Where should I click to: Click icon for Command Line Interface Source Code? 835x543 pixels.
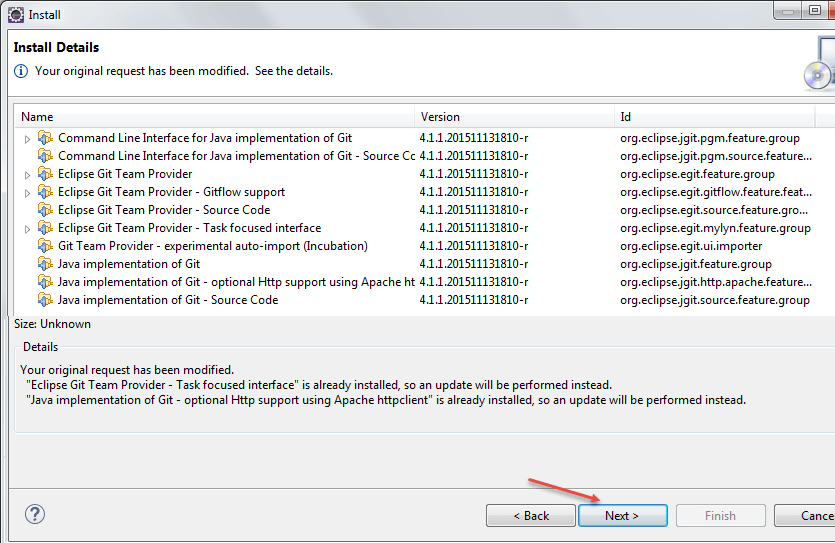point(45,156)
